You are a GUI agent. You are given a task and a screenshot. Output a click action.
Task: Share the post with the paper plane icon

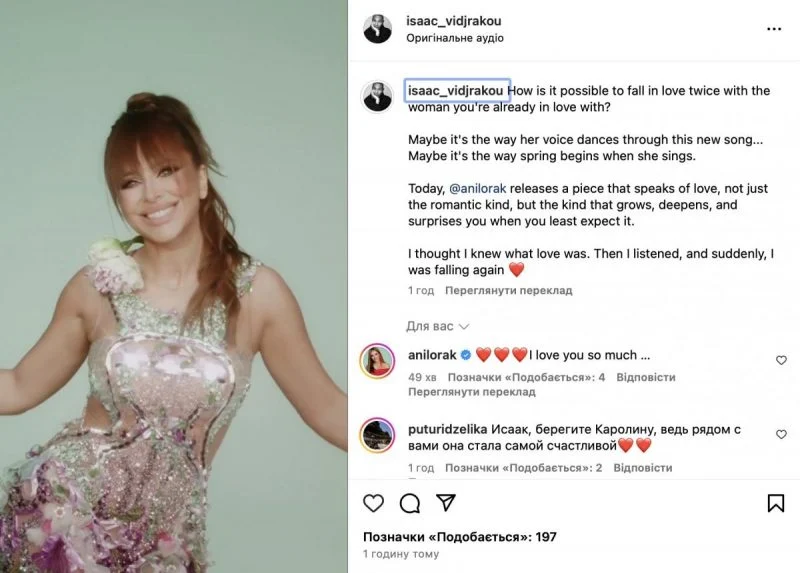(x=446, y=503)
